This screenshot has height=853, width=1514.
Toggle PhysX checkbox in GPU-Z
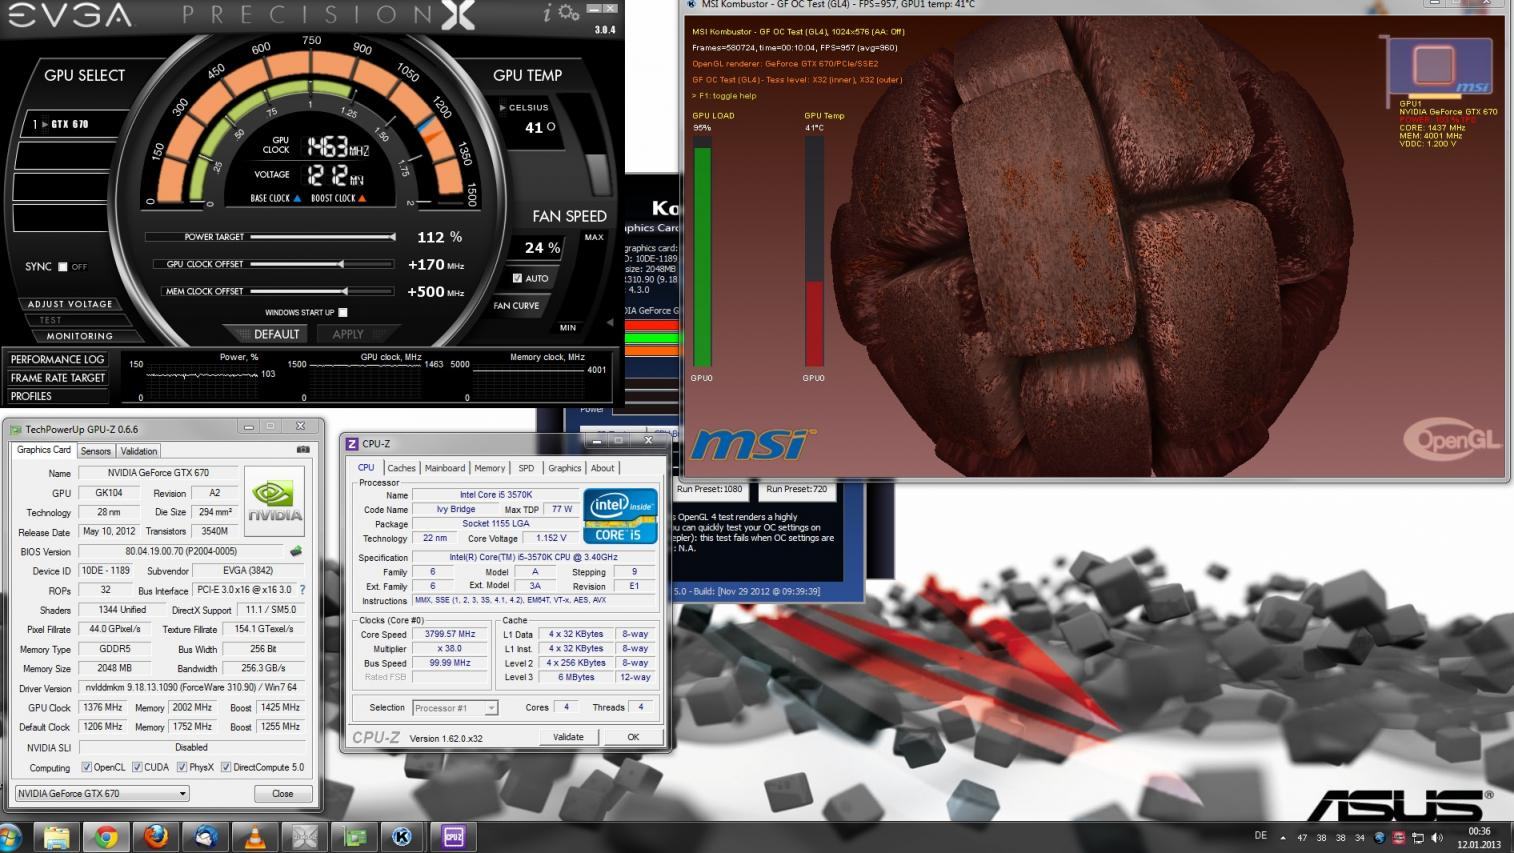pos(182,767)
